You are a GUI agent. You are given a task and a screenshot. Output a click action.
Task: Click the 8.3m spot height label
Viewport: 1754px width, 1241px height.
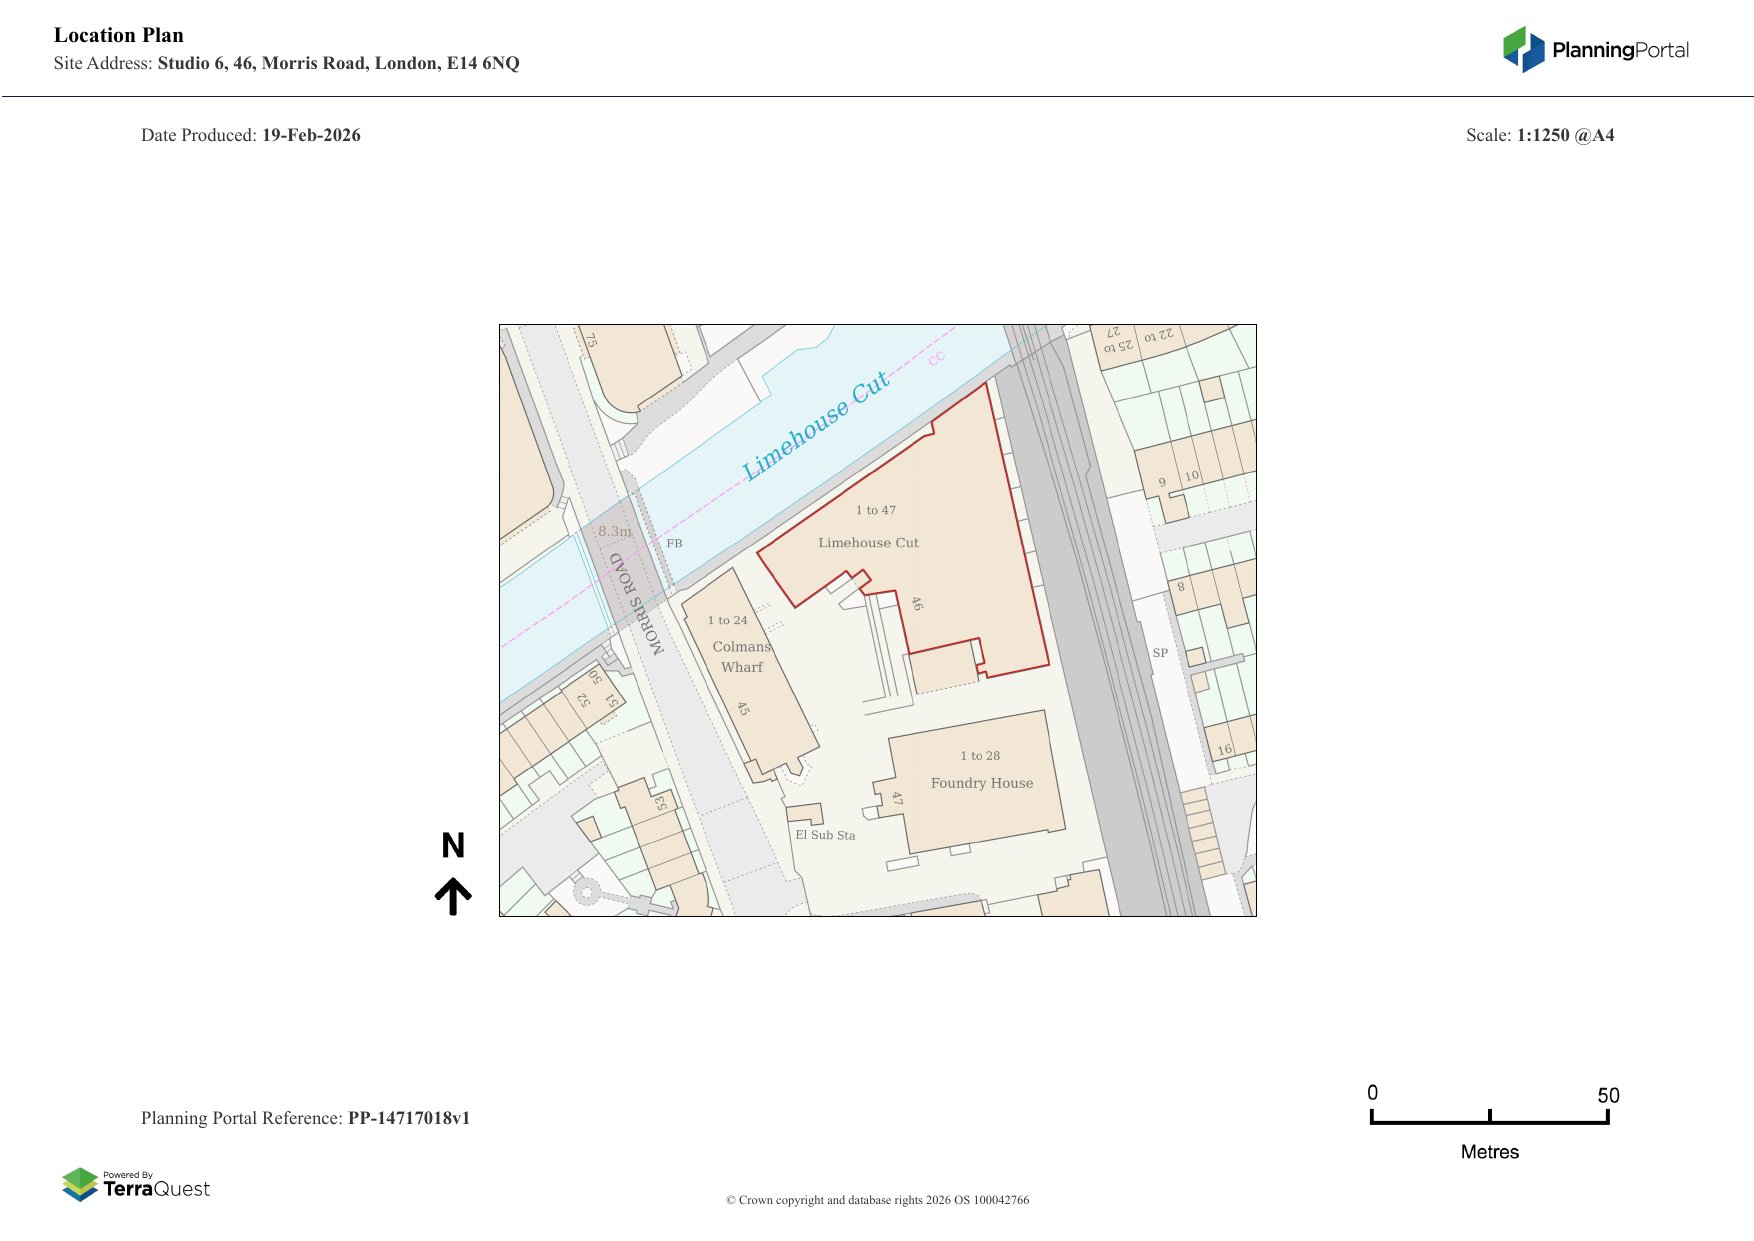point(615,531)
